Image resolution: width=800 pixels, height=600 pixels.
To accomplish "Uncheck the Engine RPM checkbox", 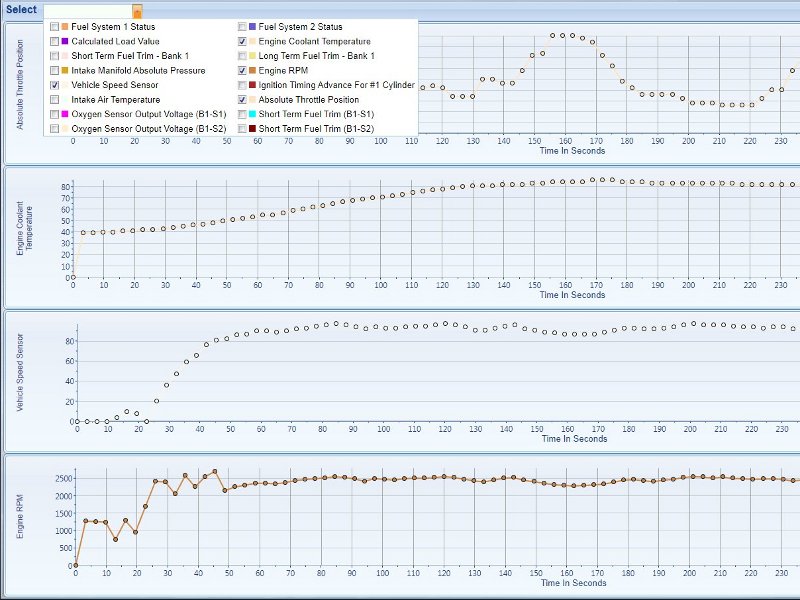I will [x=243, y=71].
